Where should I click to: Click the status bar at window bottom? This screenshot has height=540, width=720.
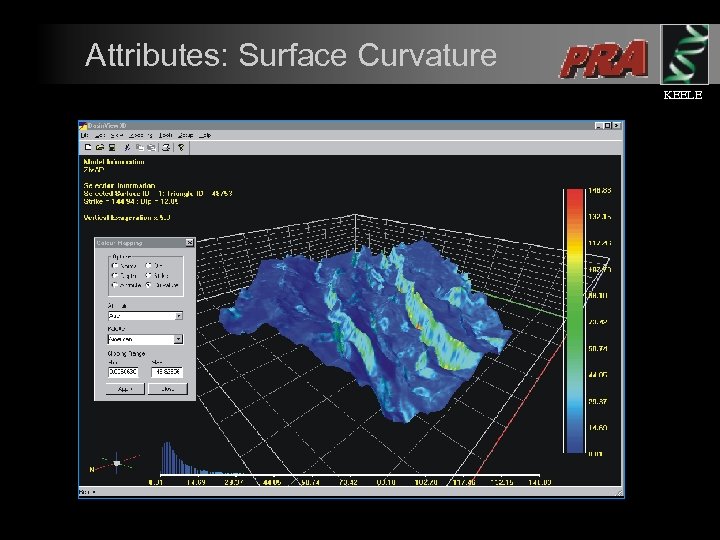[351, 492]
